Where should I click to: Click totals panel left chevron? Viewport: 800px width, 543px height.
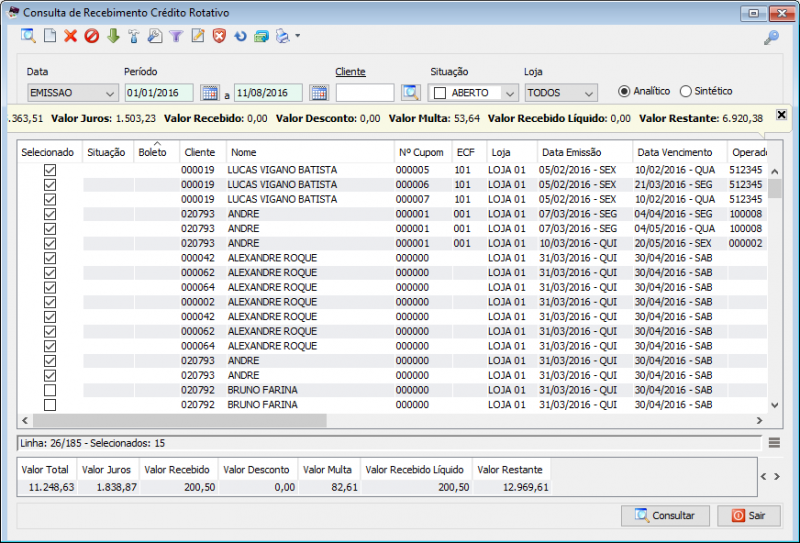coord(764,477)
